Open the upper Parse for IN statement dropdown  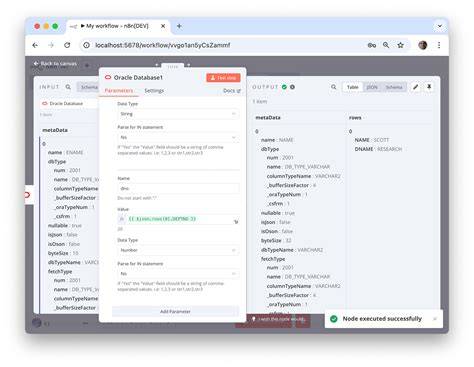click(178, 137)
